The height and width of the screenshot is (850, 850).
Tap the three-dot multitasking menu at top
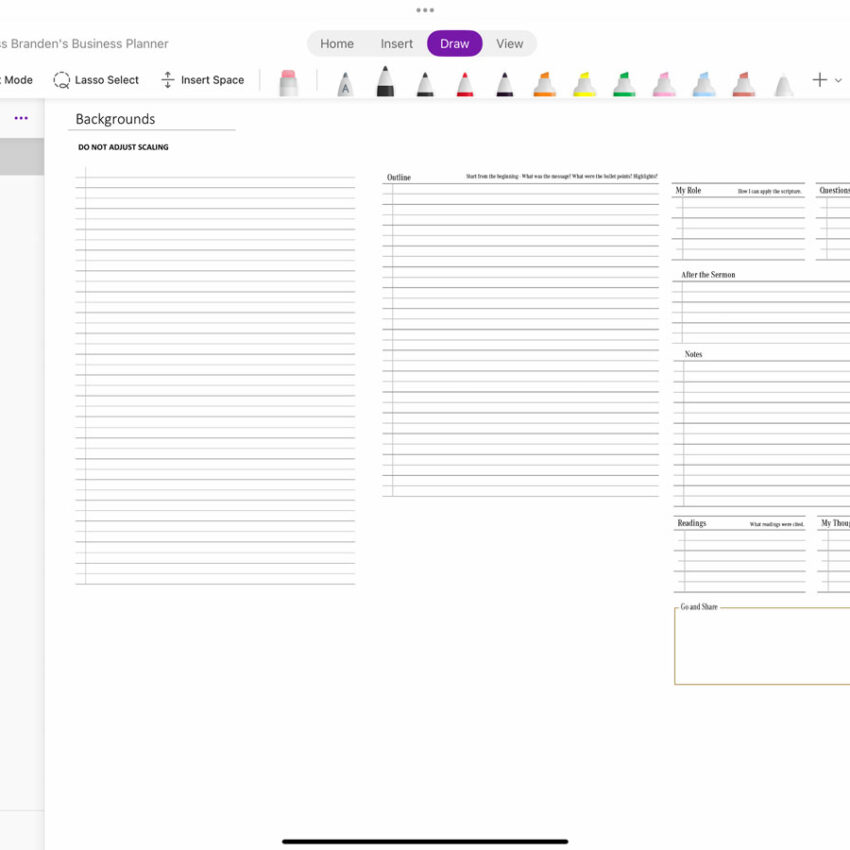[425, 10]
